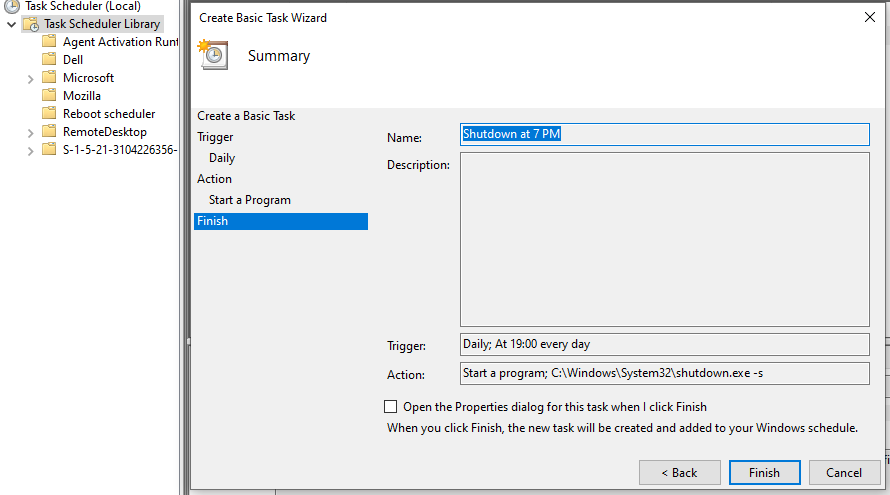890x495 pixels.
Task: Click into the Name text field
Action: click(665, 135)
